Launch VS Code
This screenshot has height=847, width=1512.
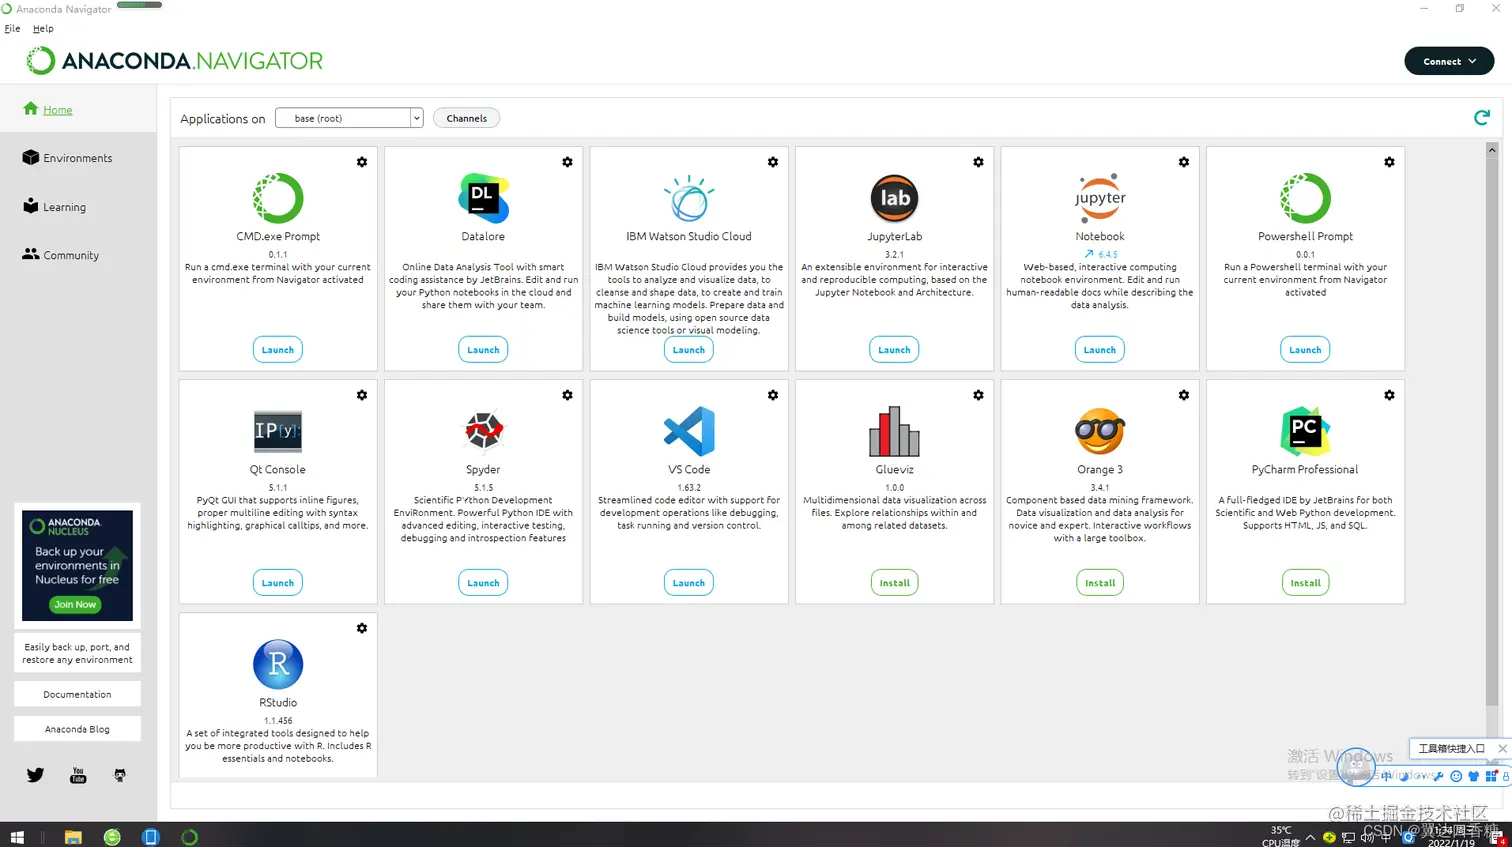tap(689, 583)
